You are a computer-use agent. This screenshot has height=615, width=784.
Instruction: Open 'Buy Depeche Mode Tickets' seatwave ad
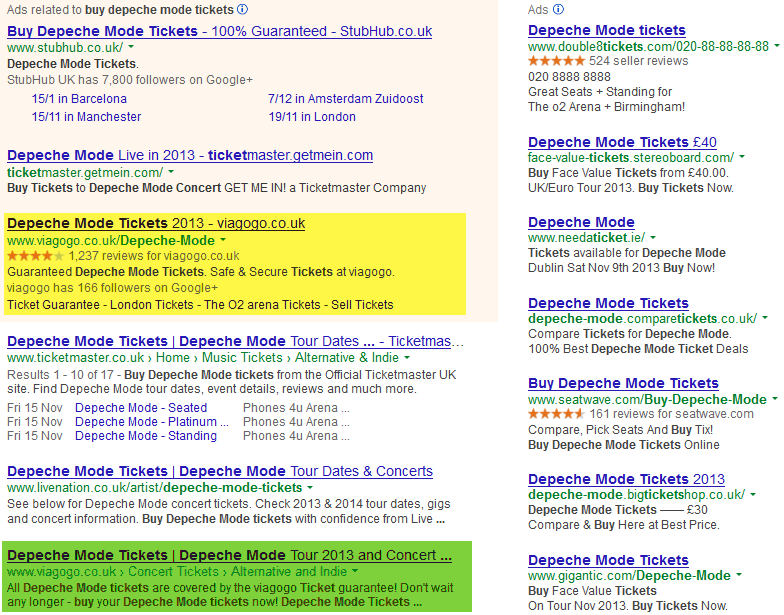623,384
